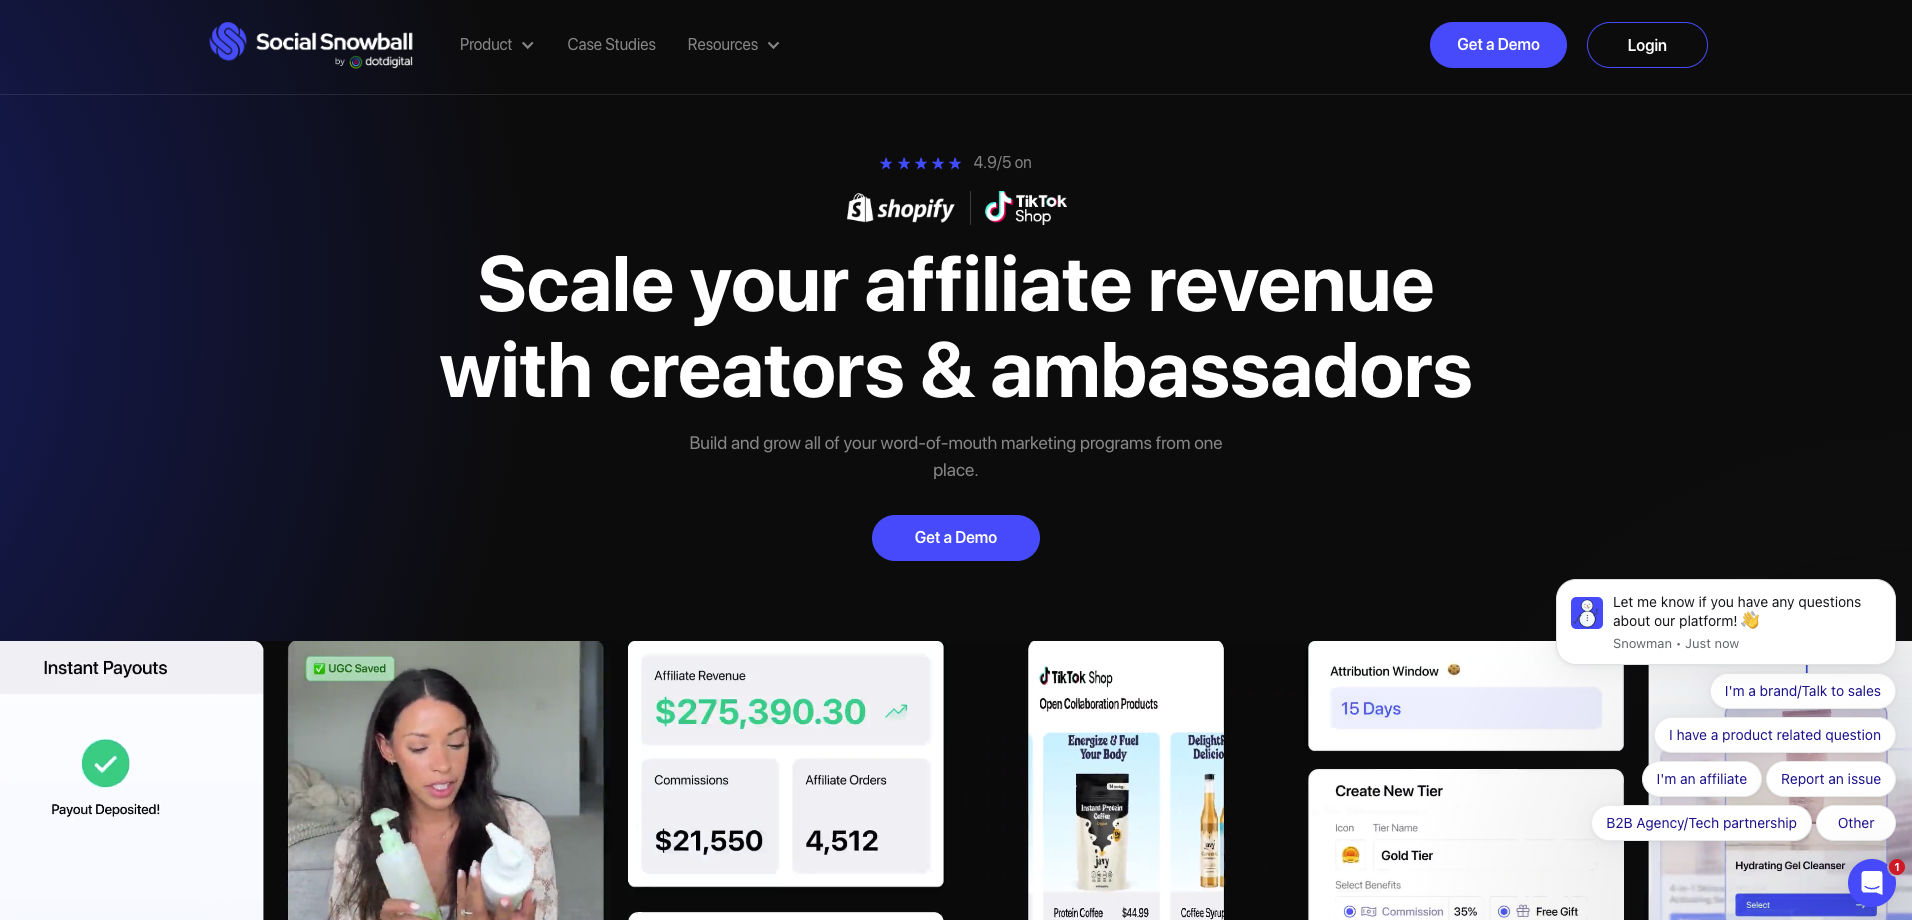Open the Case Studies nav item
This screenshot has height=920, width=1912.
[611, 45]
